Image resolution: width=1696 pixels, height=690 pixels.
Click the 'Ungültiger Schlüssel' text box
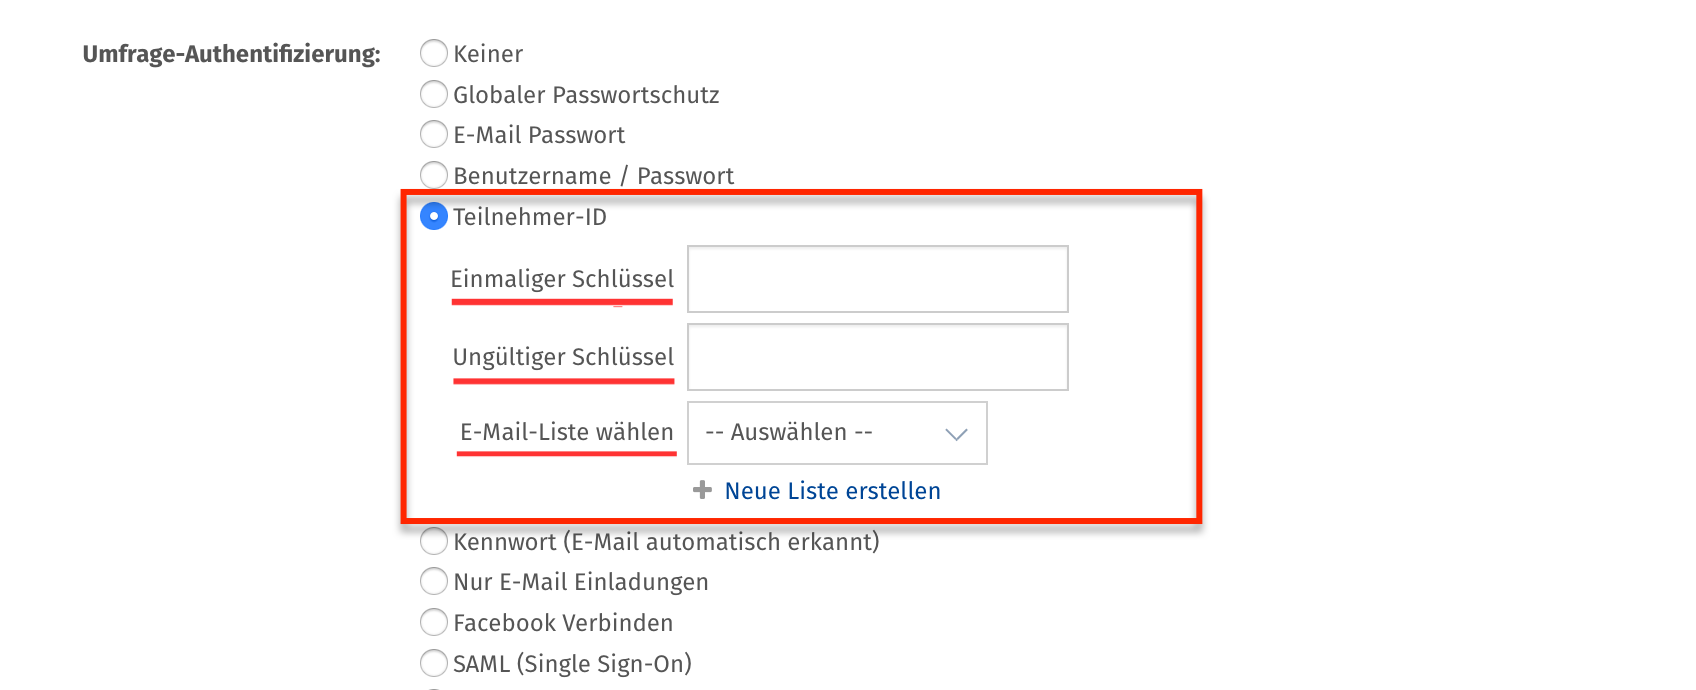877,356
